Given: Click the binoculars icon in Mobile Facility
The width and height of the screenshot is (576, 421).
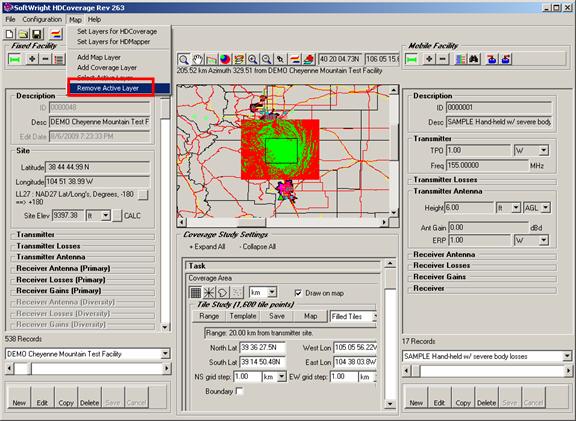Looking at the screenshot, I should 474,59.
